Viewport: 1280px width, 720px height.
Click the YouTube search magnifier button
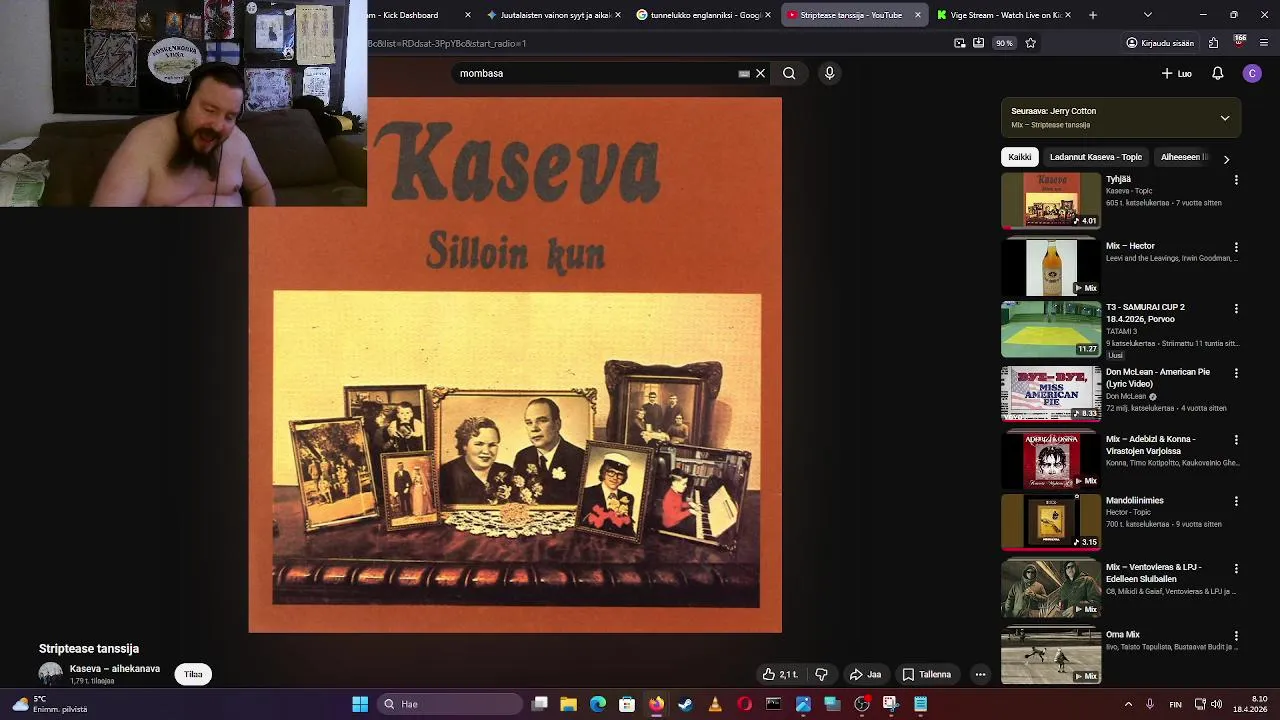coord(789,73)
